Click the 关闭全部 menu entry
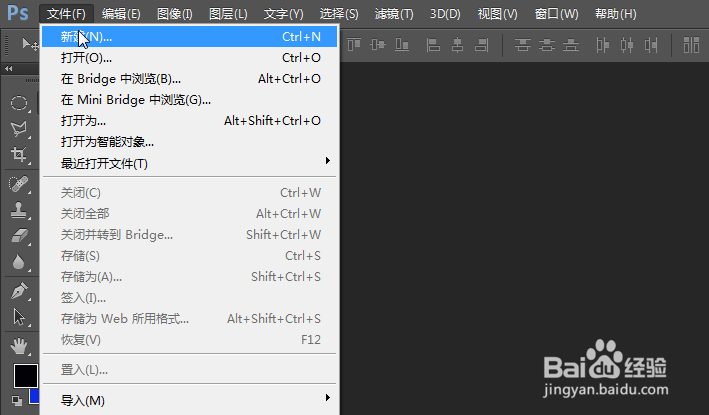 (x=189, y=213)
